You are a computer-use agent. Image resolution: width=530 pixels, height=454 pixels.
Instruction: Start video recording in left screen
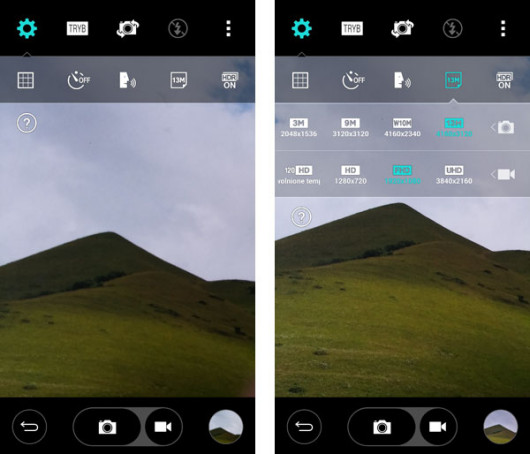[163, 427]
